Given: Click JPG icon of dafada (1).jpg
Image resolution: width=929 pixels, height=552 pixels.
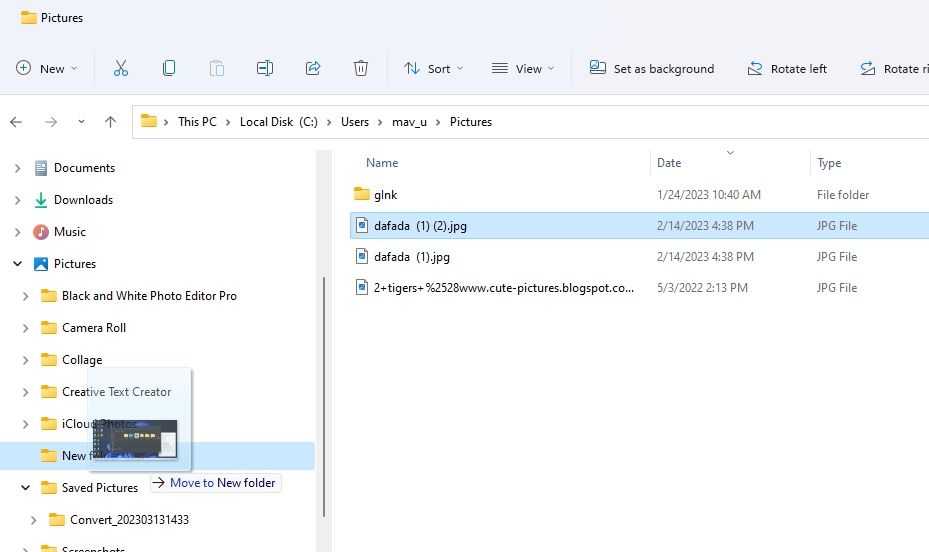Looking at the screenshot, I should pos(361,256).
